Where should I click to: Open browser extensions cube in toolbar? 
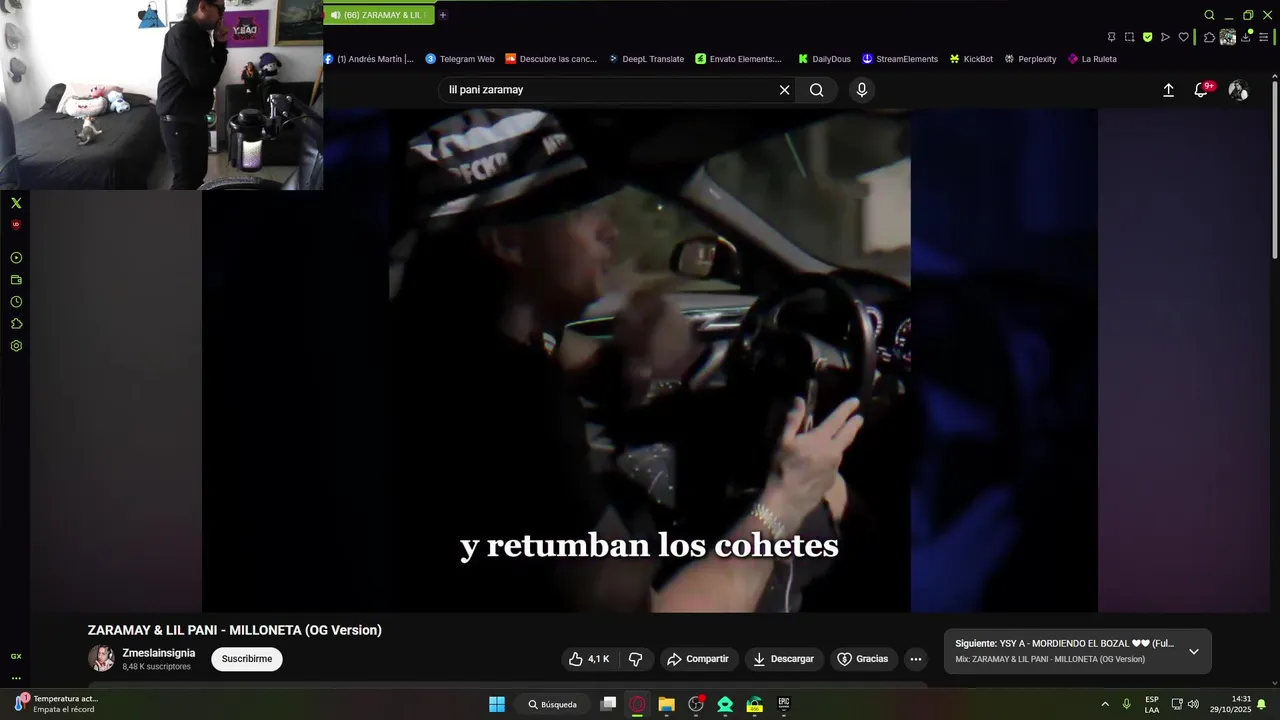click(x=1209, y=37)
